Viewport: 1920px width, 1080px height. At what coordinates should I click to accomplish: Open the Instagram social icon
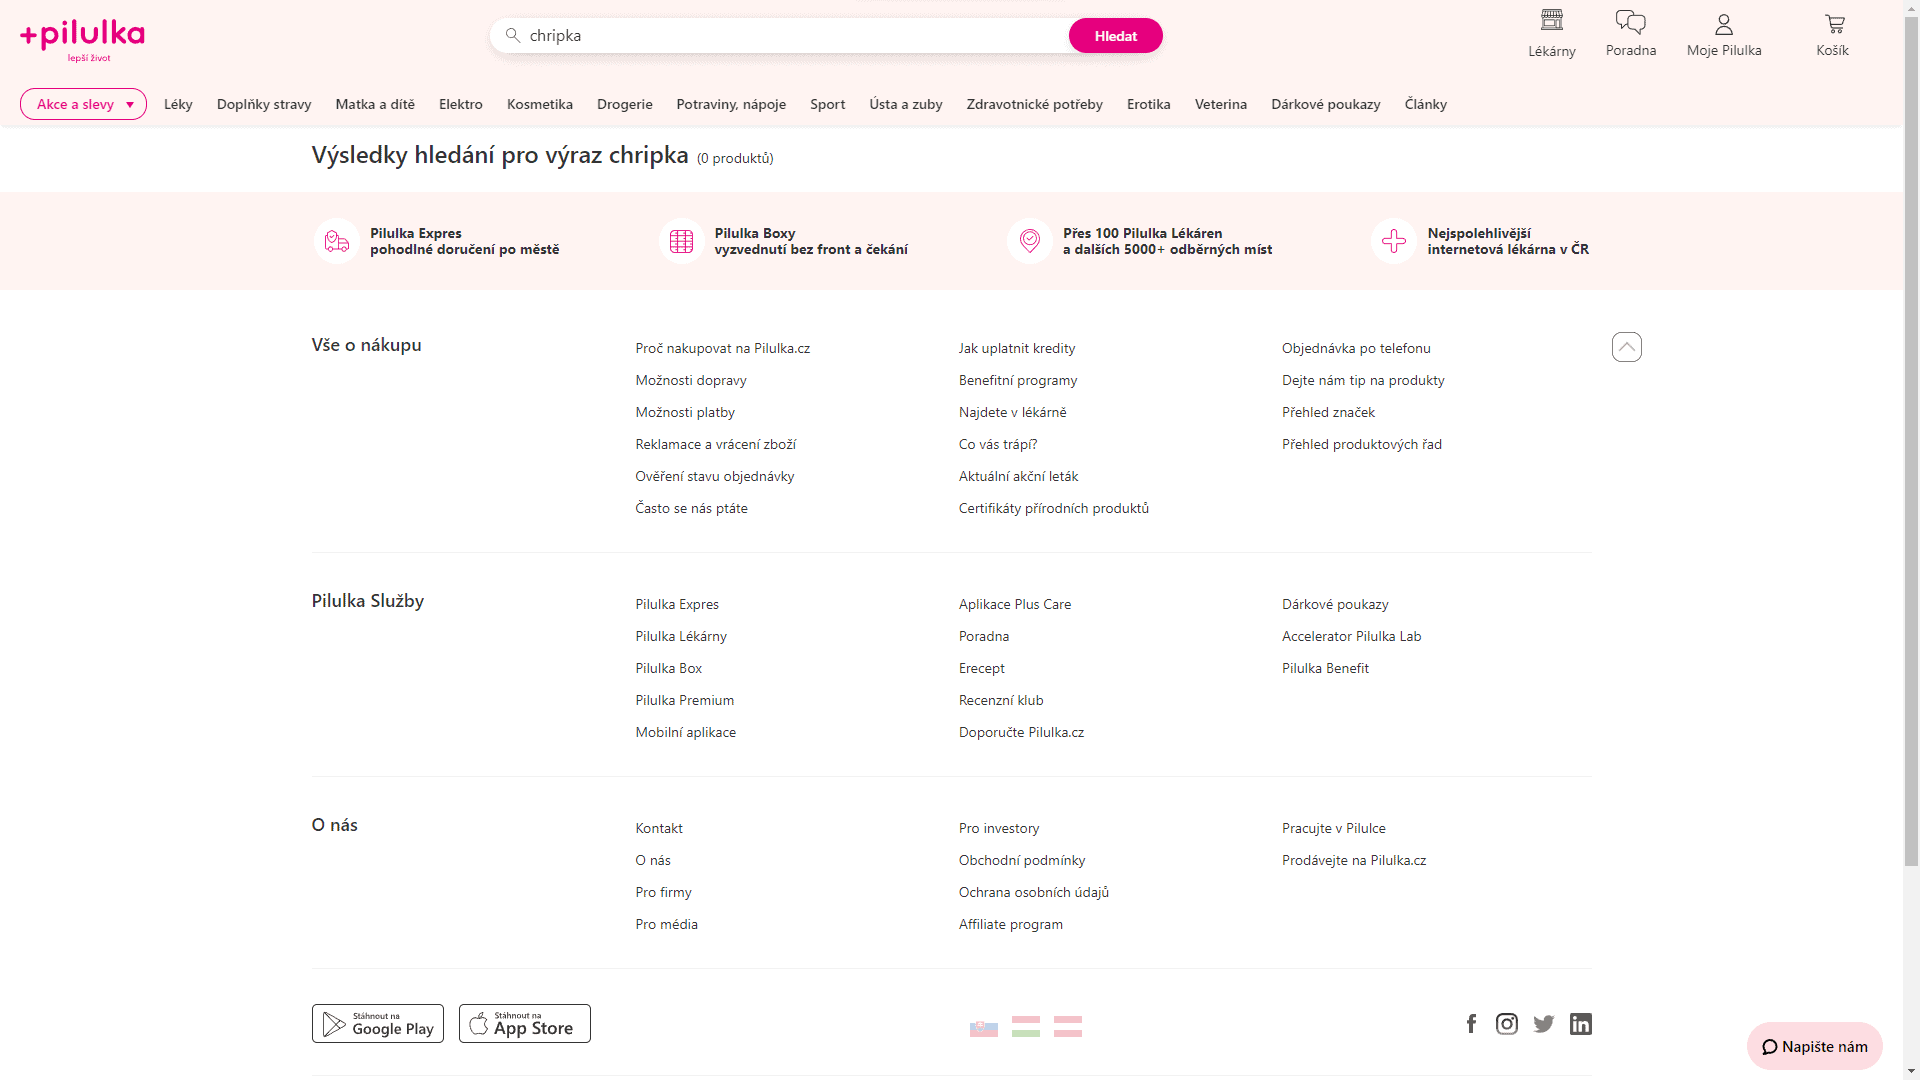pyautogui.click(x=1506, y=1024)
